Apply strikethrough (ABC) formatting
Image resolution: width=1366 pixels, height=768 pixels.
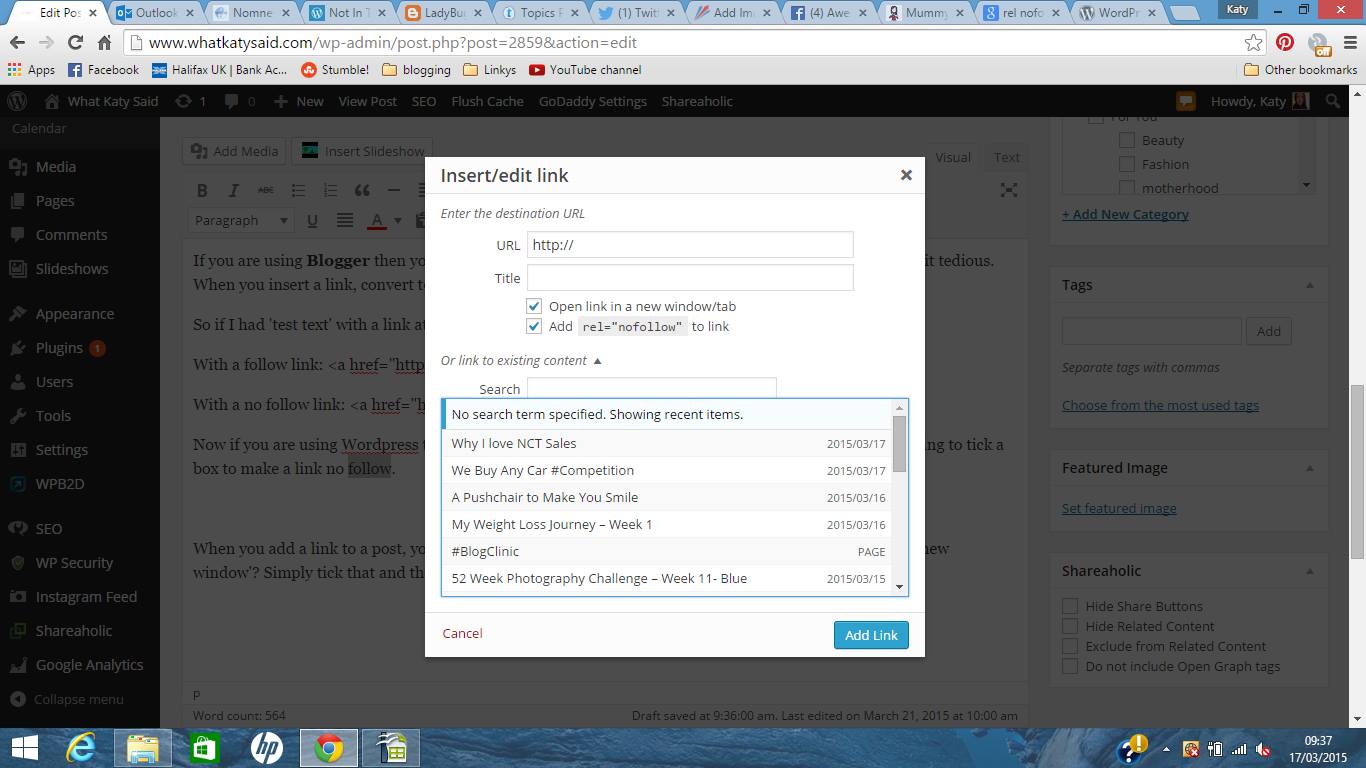pos(266,190)
